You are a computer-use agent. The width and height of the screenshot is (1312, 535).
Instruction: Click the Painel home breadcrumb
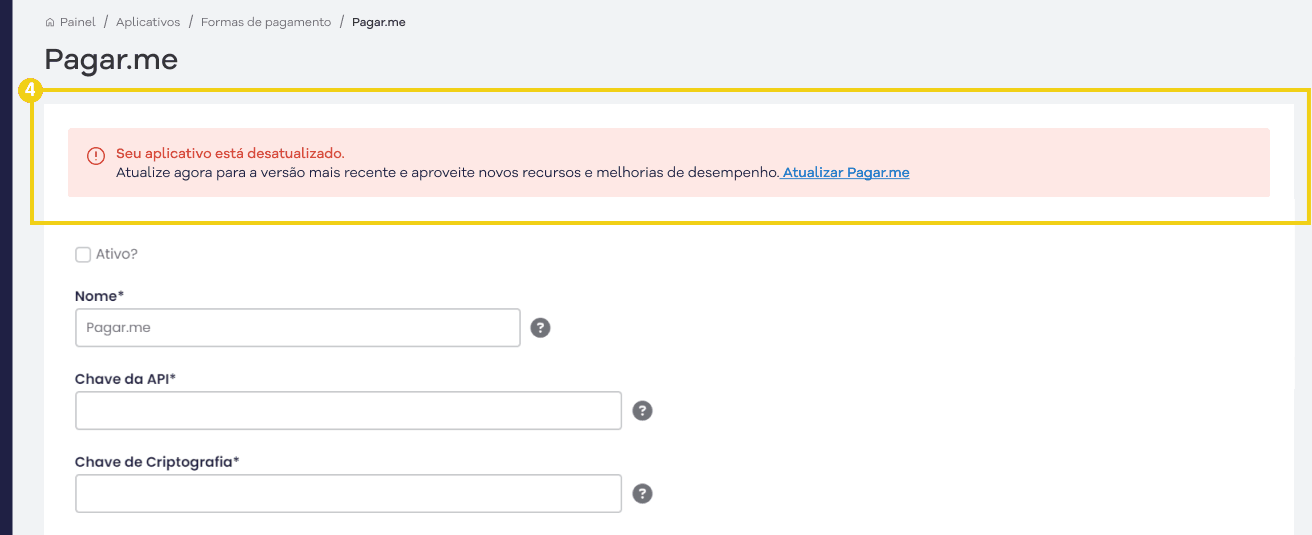click(70, 22)
